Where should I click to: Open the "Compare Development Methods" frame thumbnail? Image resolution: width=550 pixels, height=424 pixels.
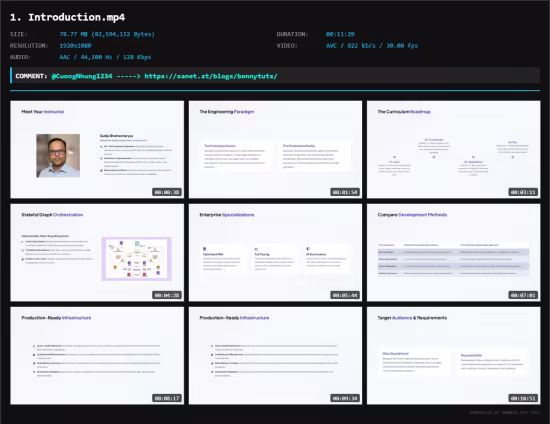pos(454,253)
